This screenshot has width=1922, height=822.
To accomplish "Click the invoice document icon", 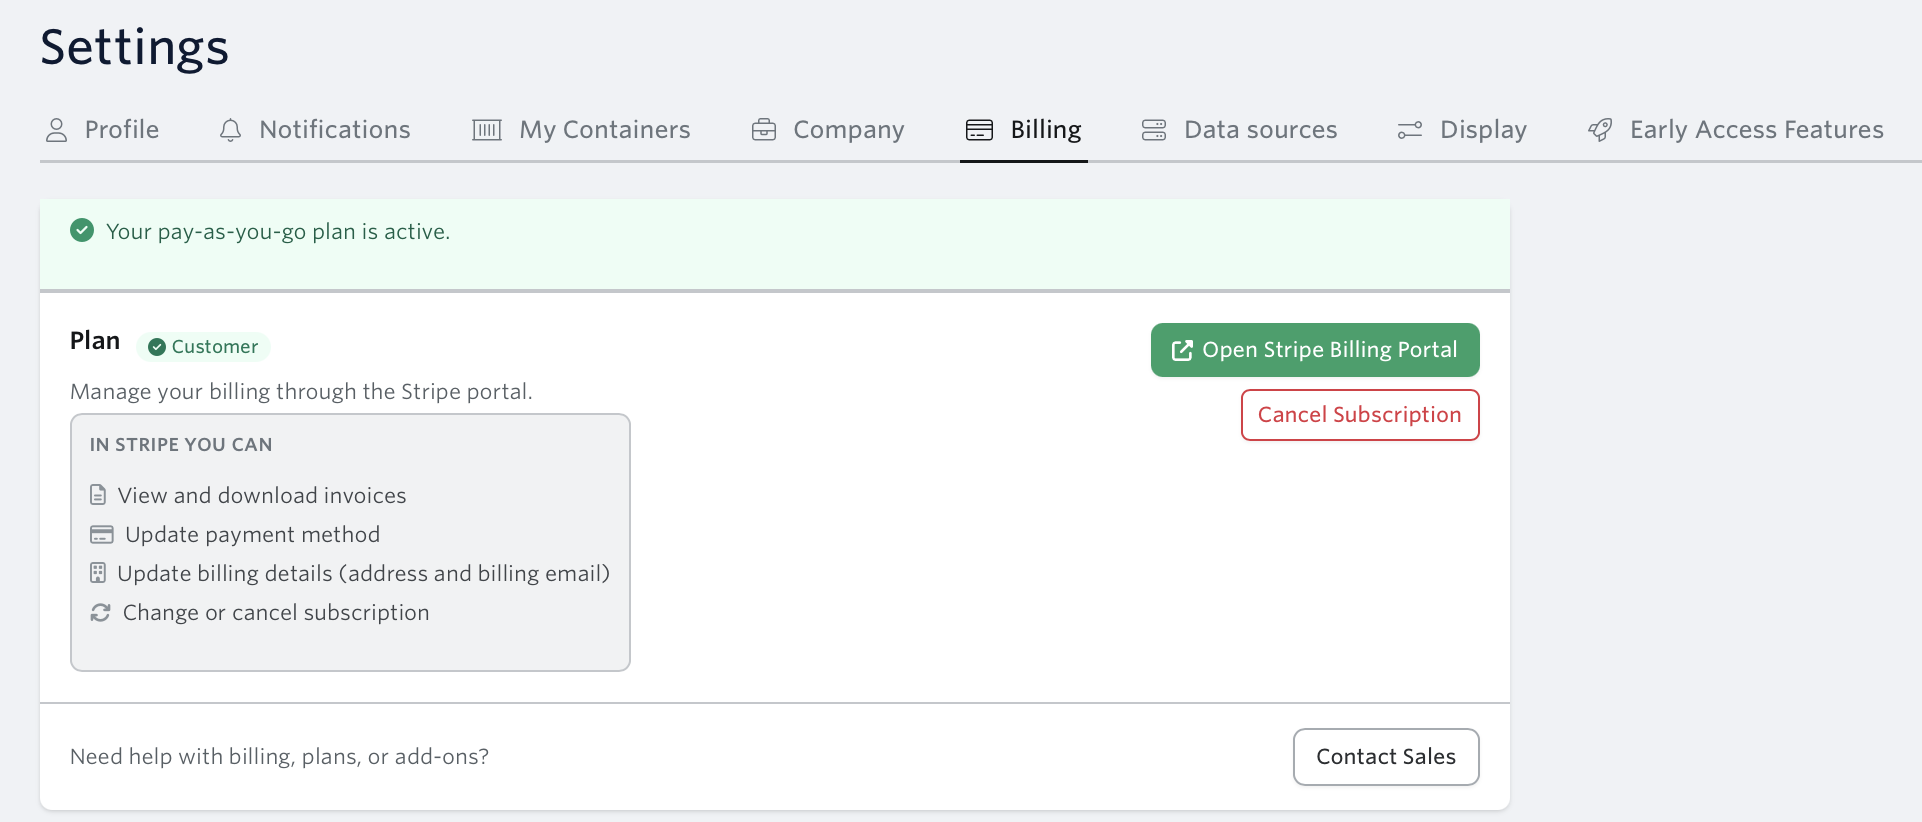I will tap(98, 495).
